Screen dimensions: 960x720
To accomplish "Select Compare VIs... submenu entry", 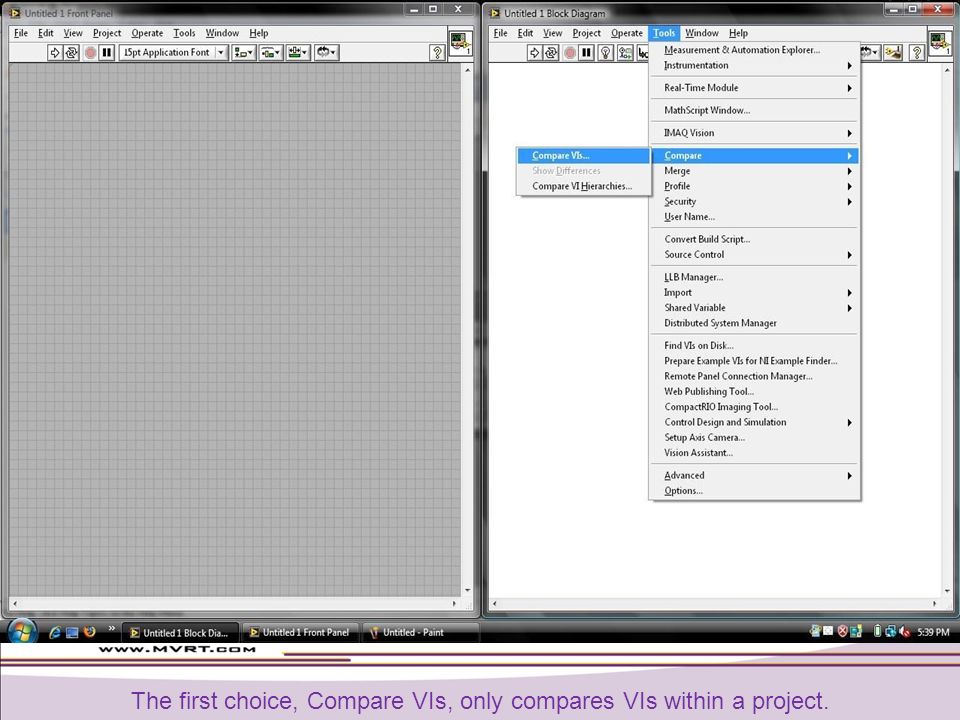I will click(x=583, y=156).
